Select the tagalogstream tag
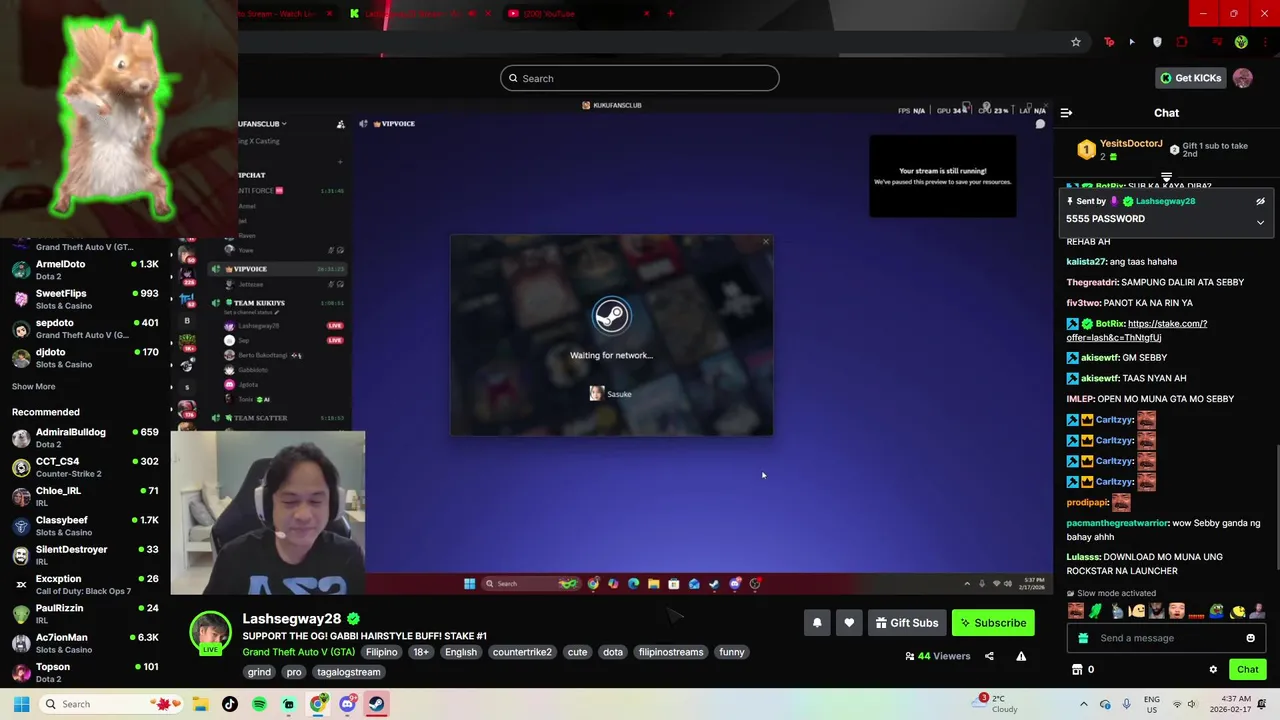Screen dimensions: 1280x720 tap(349, 672)
